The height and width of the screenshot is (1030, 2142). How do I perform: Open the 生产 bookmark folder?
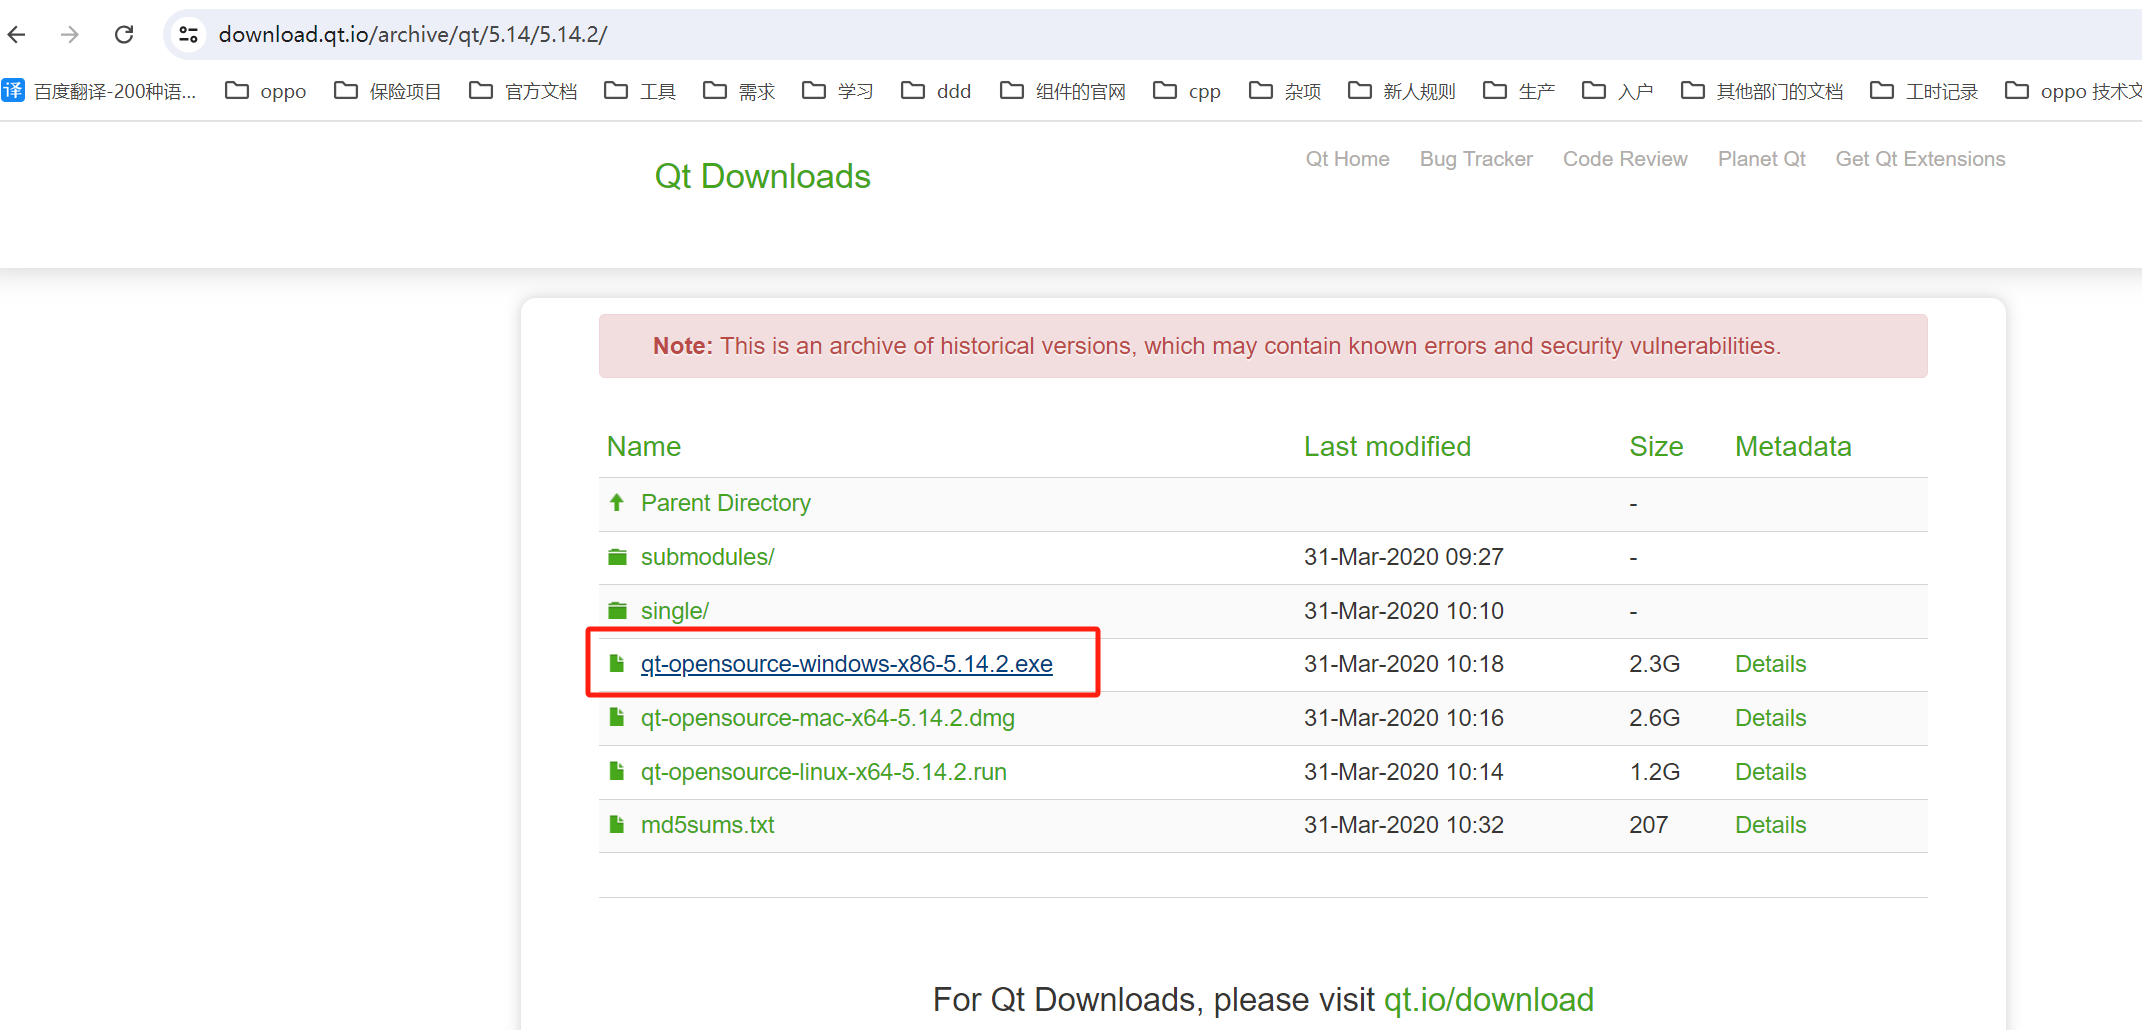[1519, 91]
